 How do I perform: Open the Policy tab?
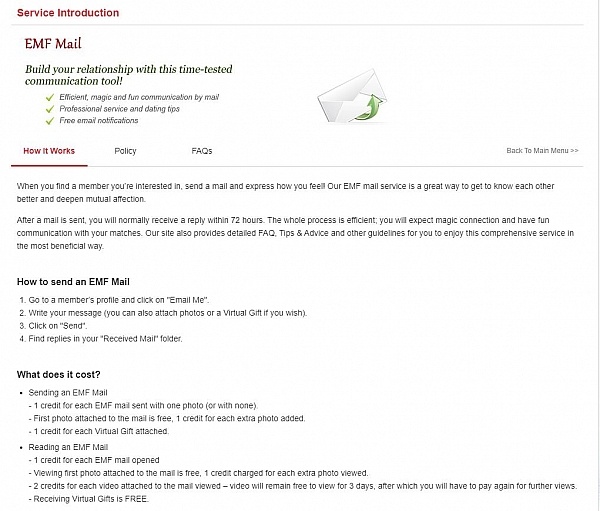pos(125,151)
